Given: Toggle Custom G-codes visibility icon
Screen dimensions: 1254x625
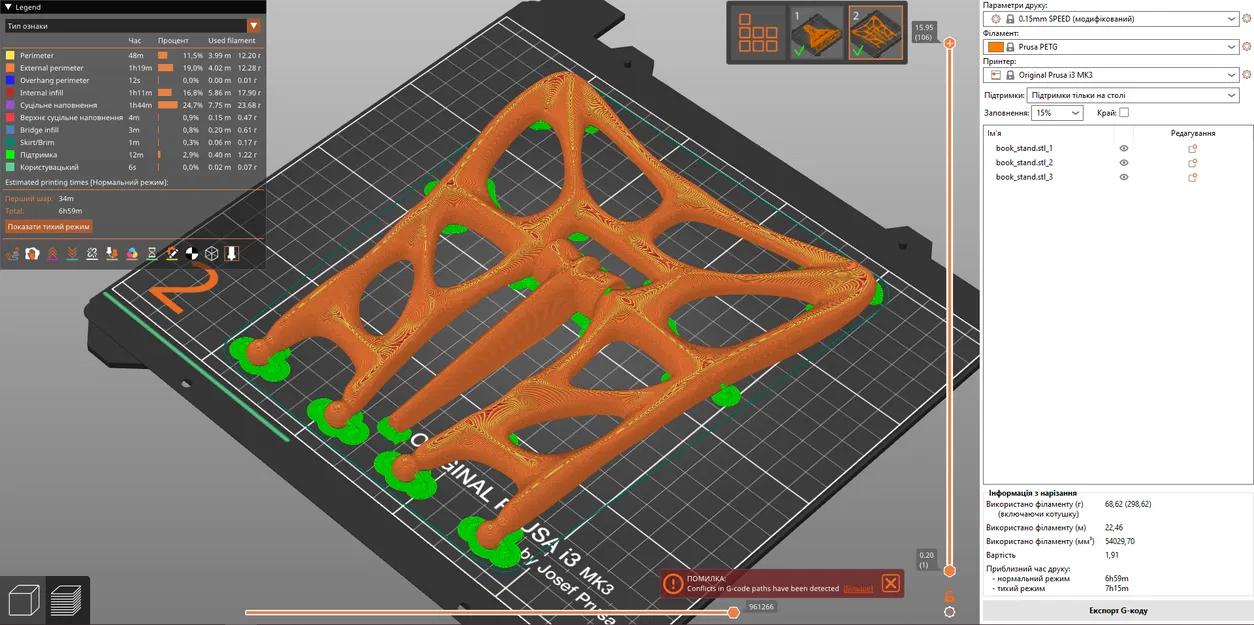Looking at the screenshot, I should click(x=172, y=254).
